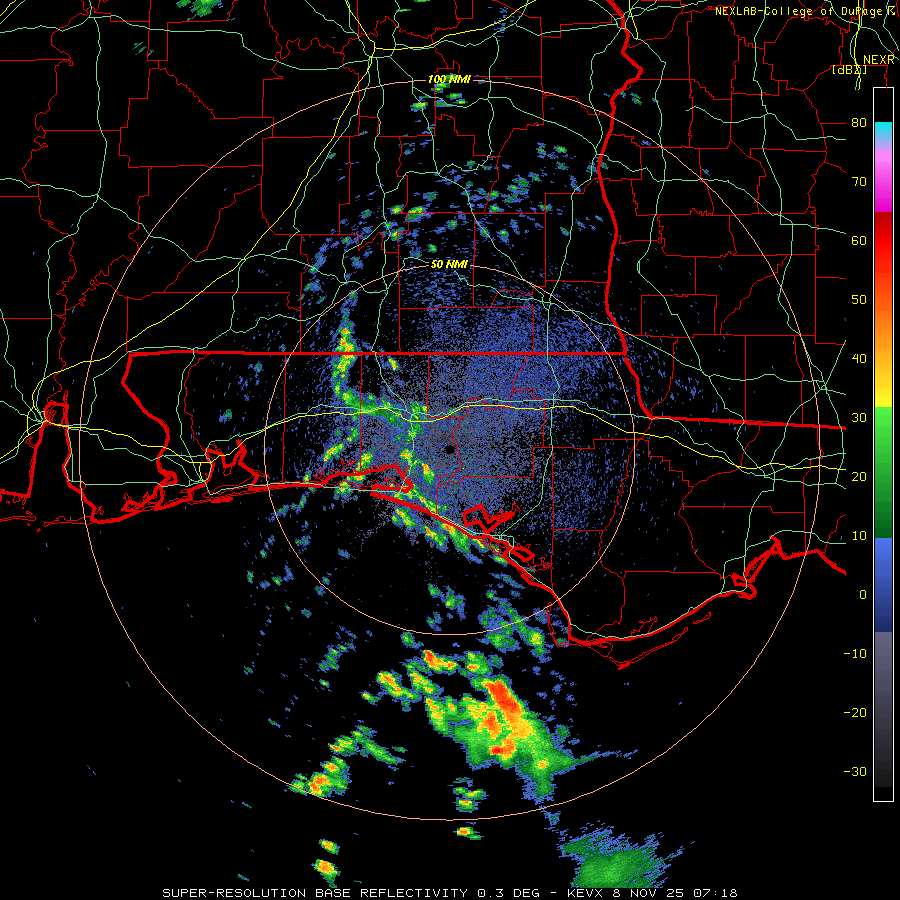This screenshot has width=900, height=900.
Task: Click the 40 value on dBZ scale
Action: 859,358
